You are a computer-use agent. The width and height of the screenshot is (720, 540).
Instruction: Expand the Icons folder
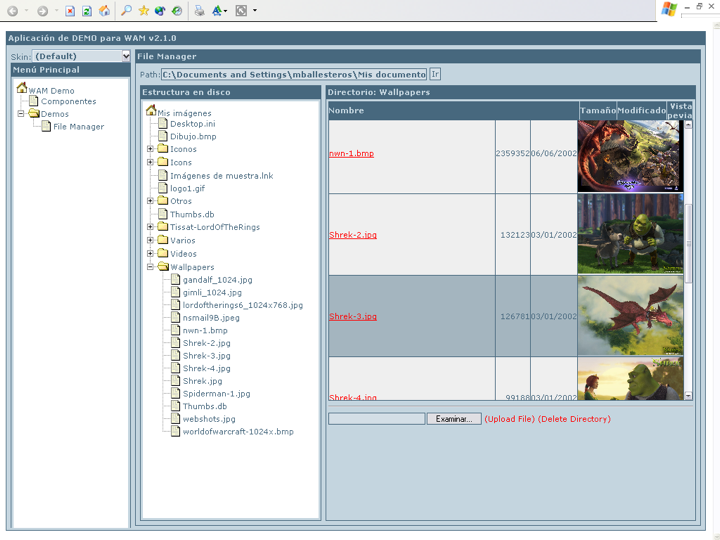pos(150,162)
